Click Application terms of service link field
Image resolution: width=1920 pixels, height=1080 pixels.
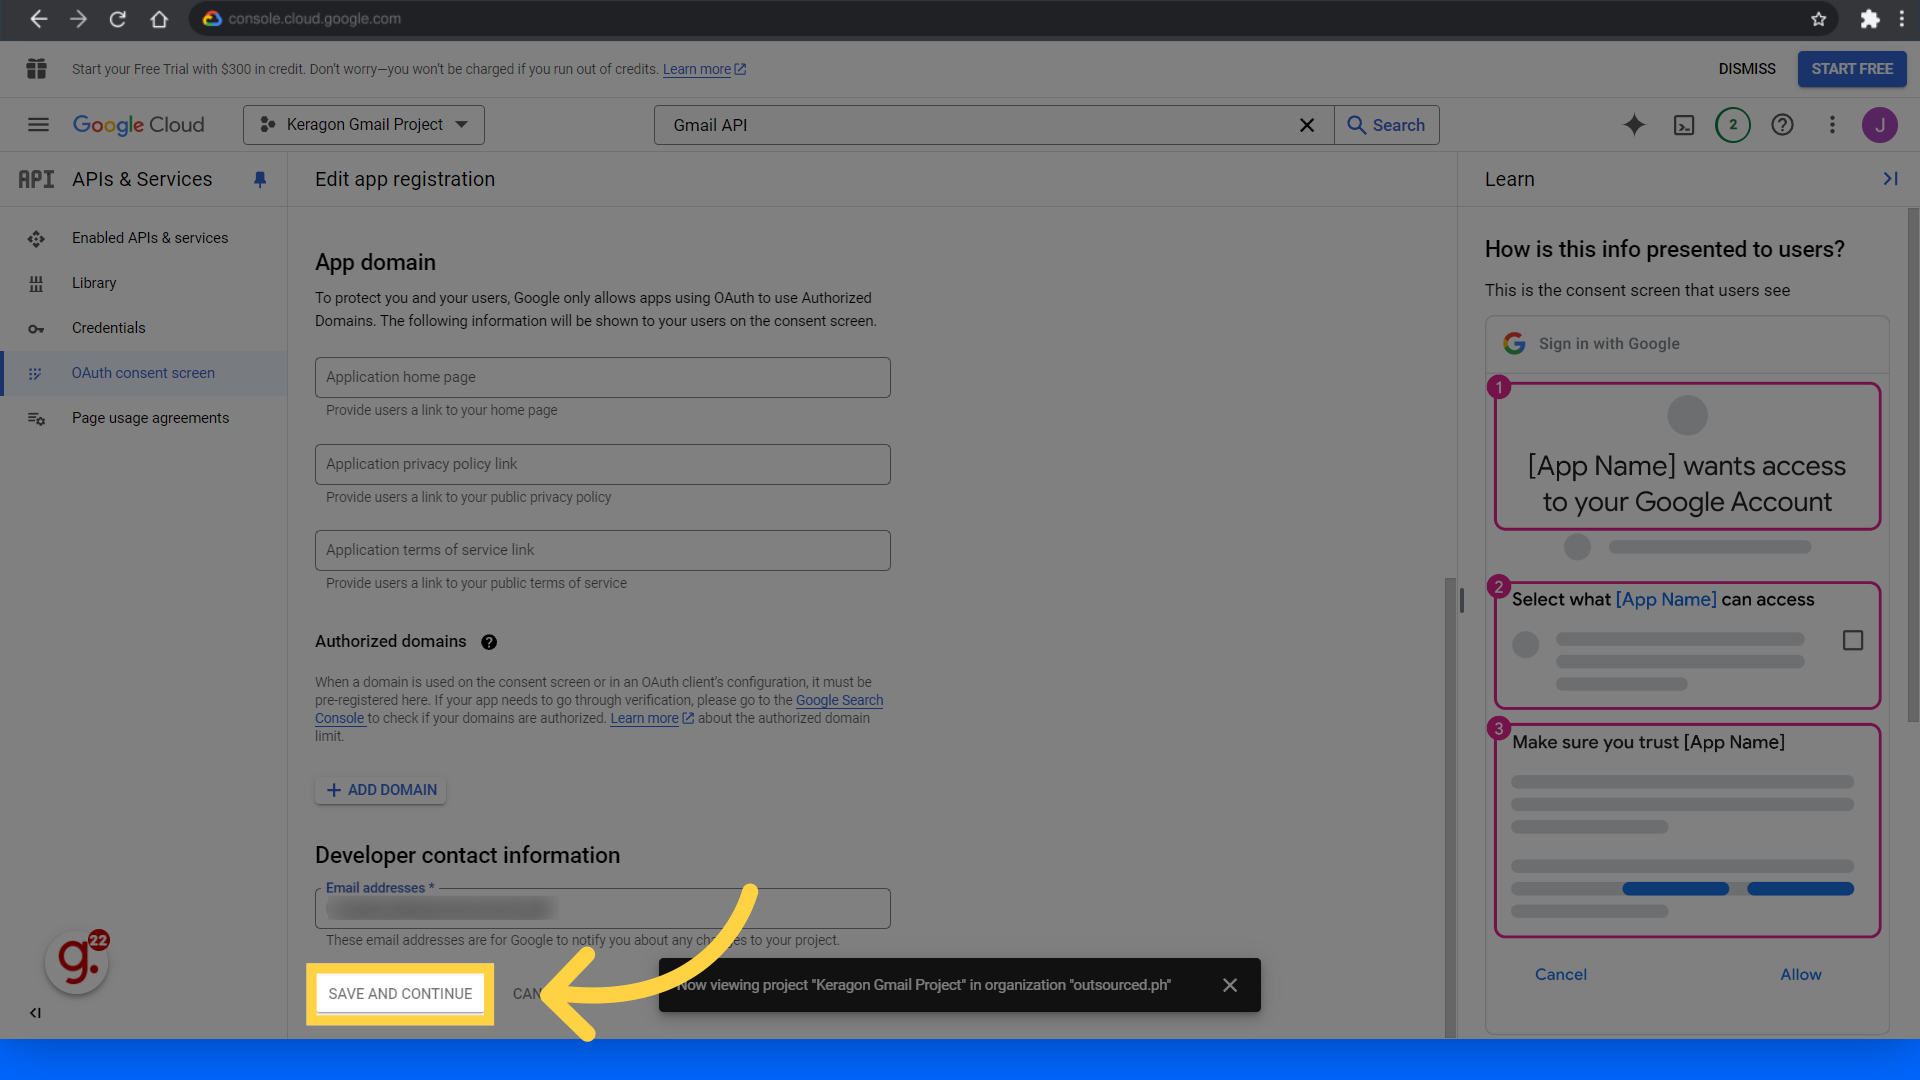(603, 550)
